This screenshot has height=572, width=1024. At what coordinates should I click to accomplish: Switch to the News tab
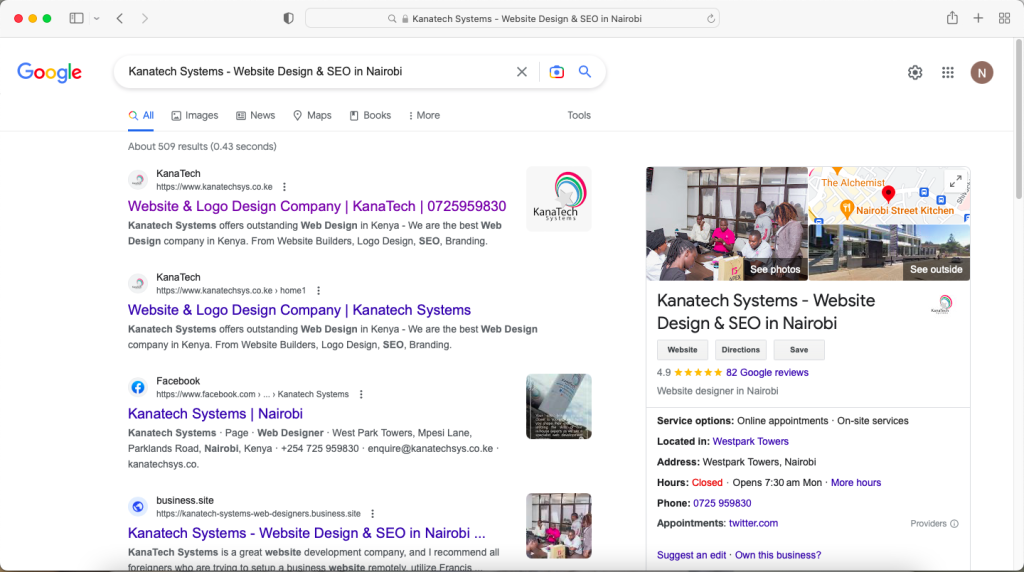255,116
